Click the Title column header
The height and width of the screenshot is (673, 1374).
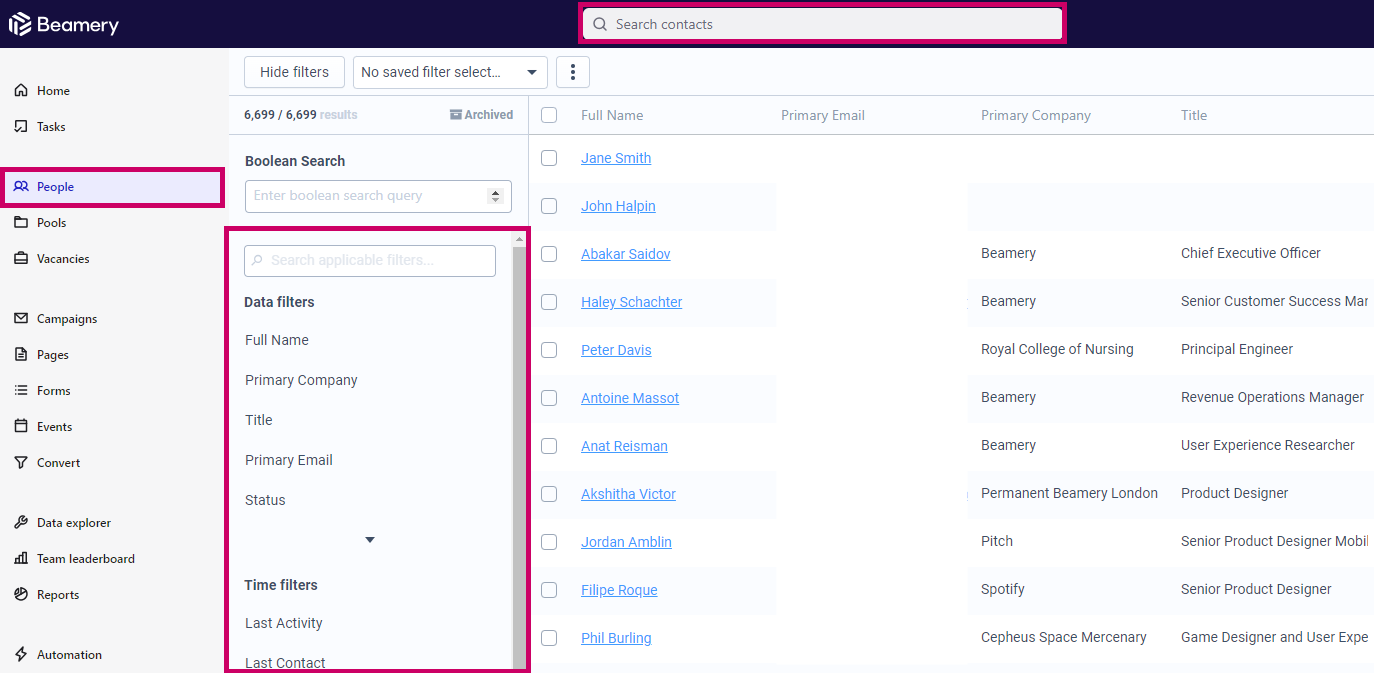click(1194, 115)
